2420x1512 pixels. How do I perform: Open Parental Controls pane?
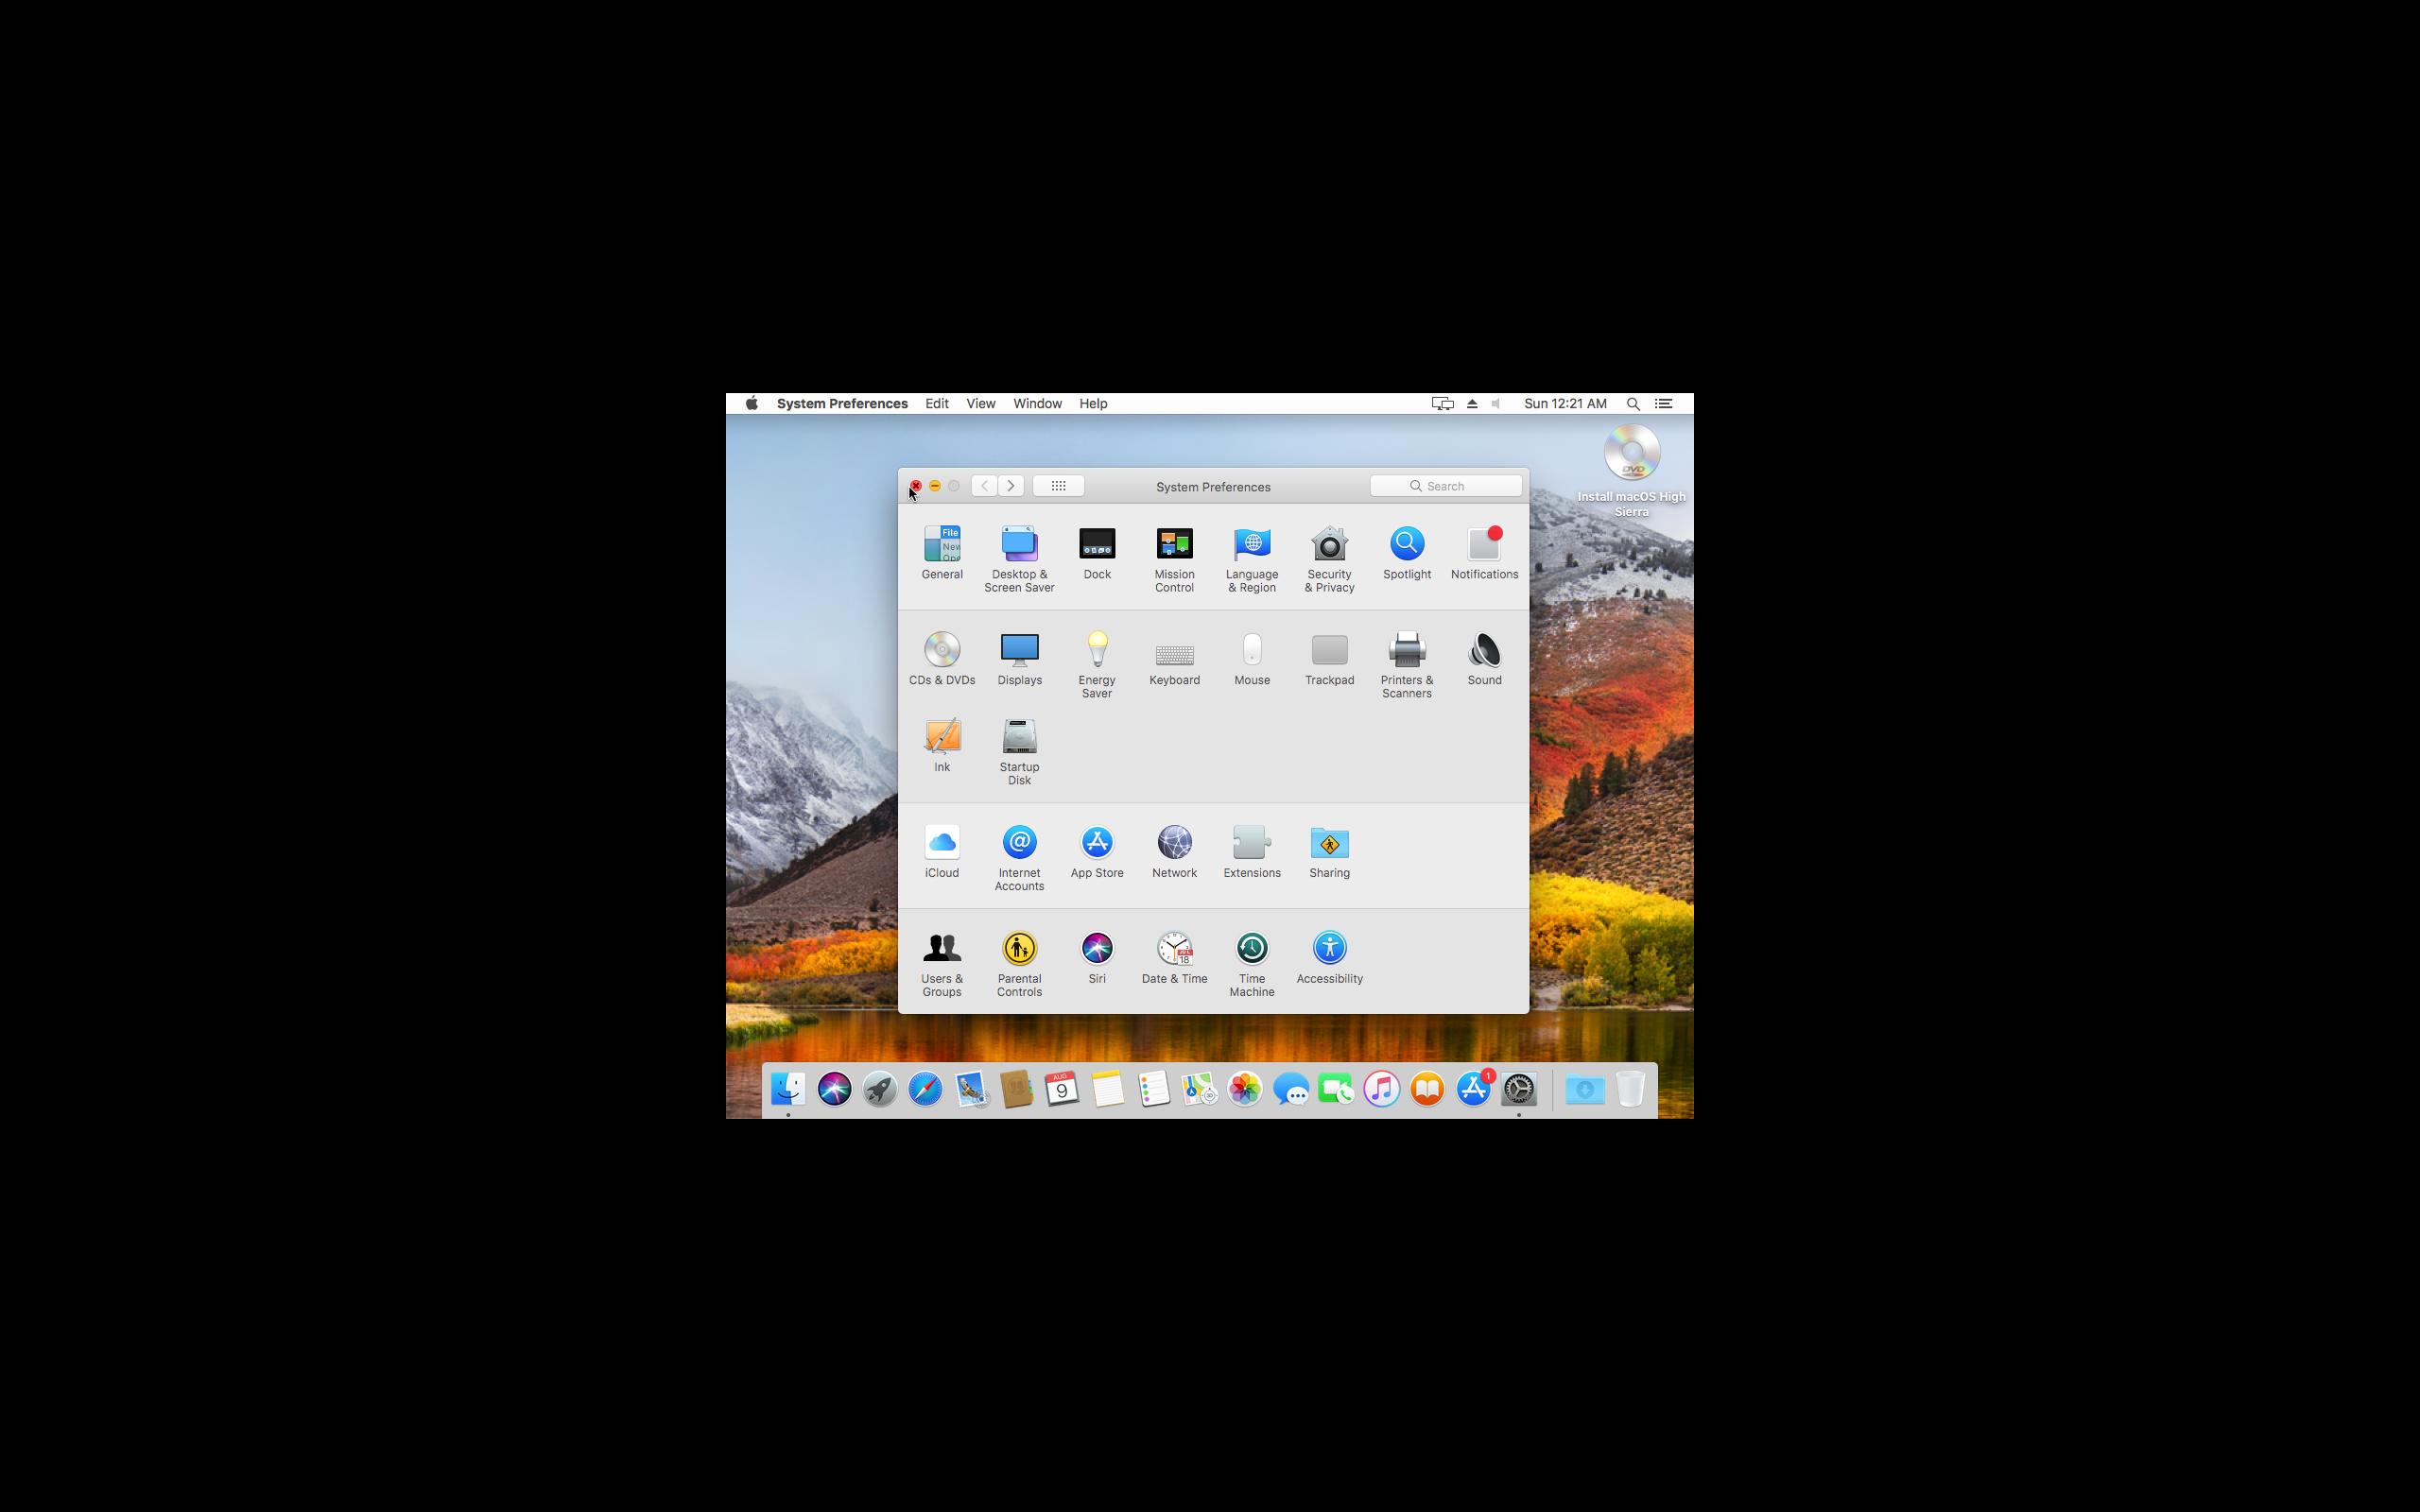point(1019,949)
